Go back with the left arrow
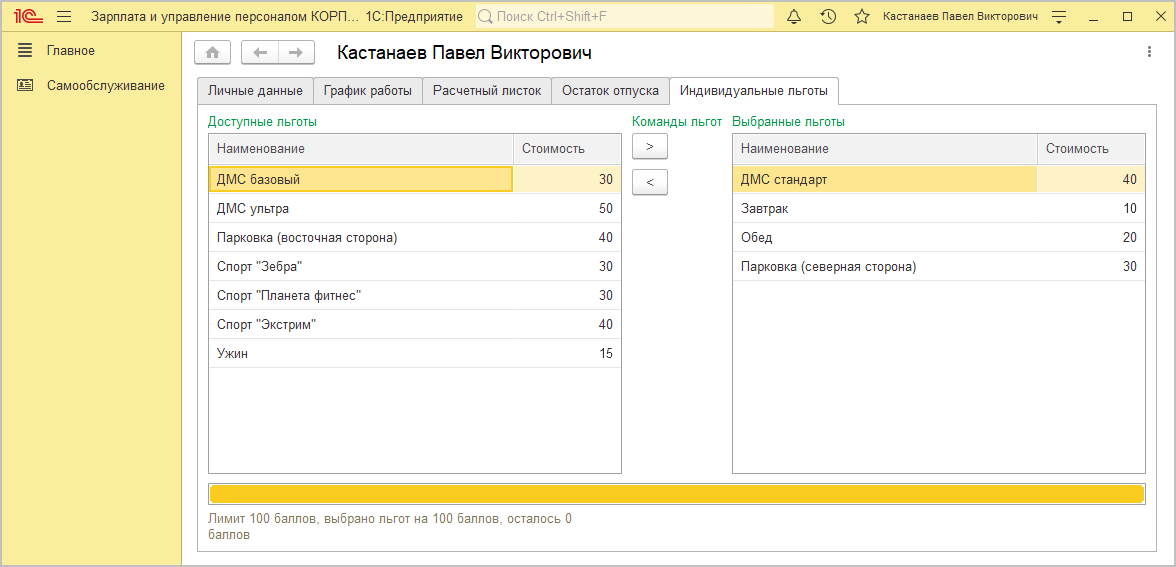The height and width of the screenshot is (567, 1176). (x=261, y=53)
